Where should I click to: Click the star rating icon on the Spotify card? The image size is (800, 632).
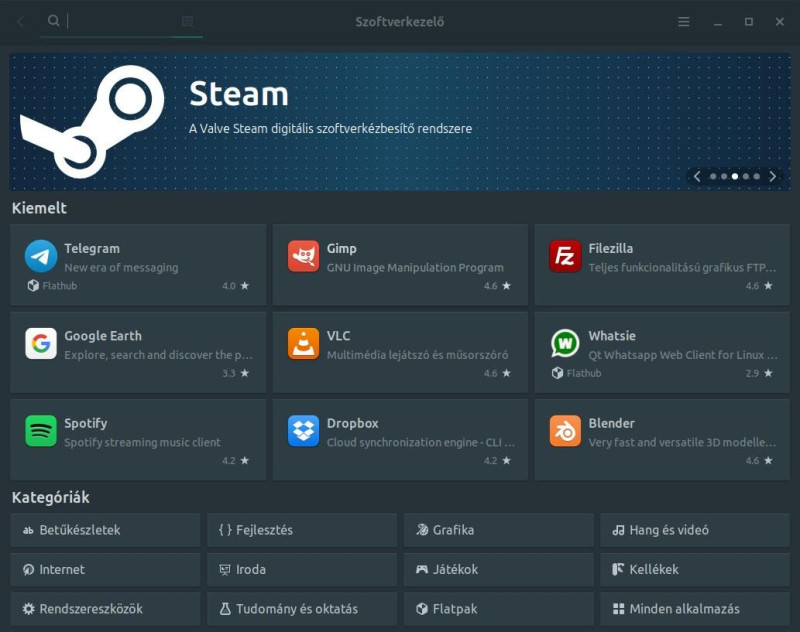point(244,460)
